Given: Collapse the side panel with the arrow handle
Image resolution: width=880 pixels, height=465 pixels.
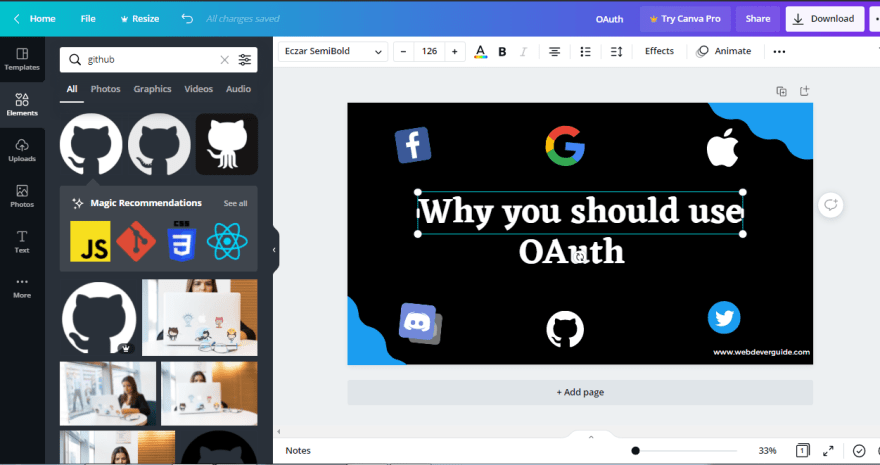Looking at the screenshot, I should click(274, 250).
